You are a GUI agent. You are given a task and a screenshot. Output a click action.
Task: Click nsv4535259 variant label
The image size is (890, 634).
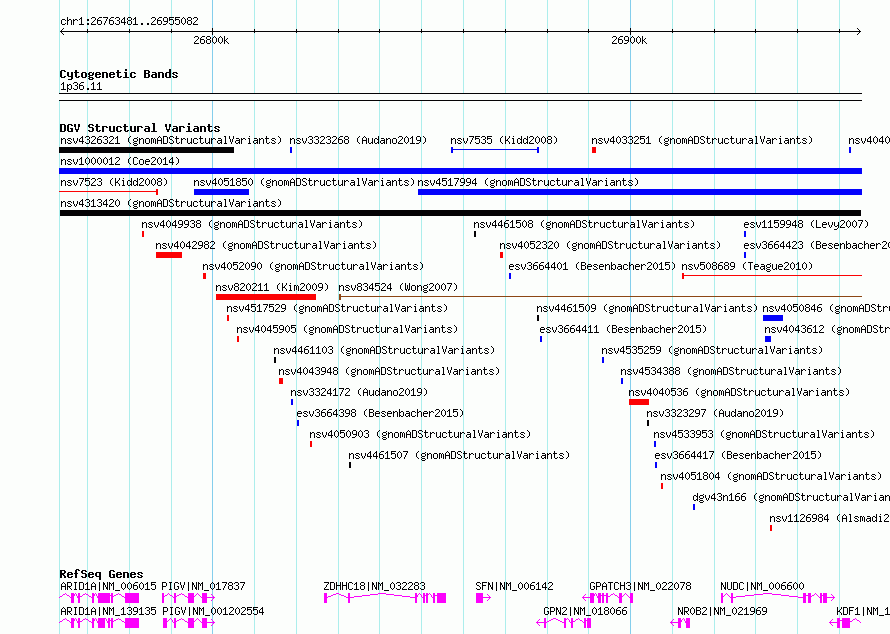[712, 350]
